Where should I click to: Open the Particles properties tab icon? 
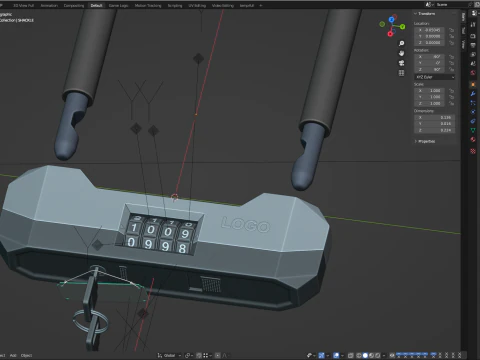pyautogui.click(x=473, y=103)
